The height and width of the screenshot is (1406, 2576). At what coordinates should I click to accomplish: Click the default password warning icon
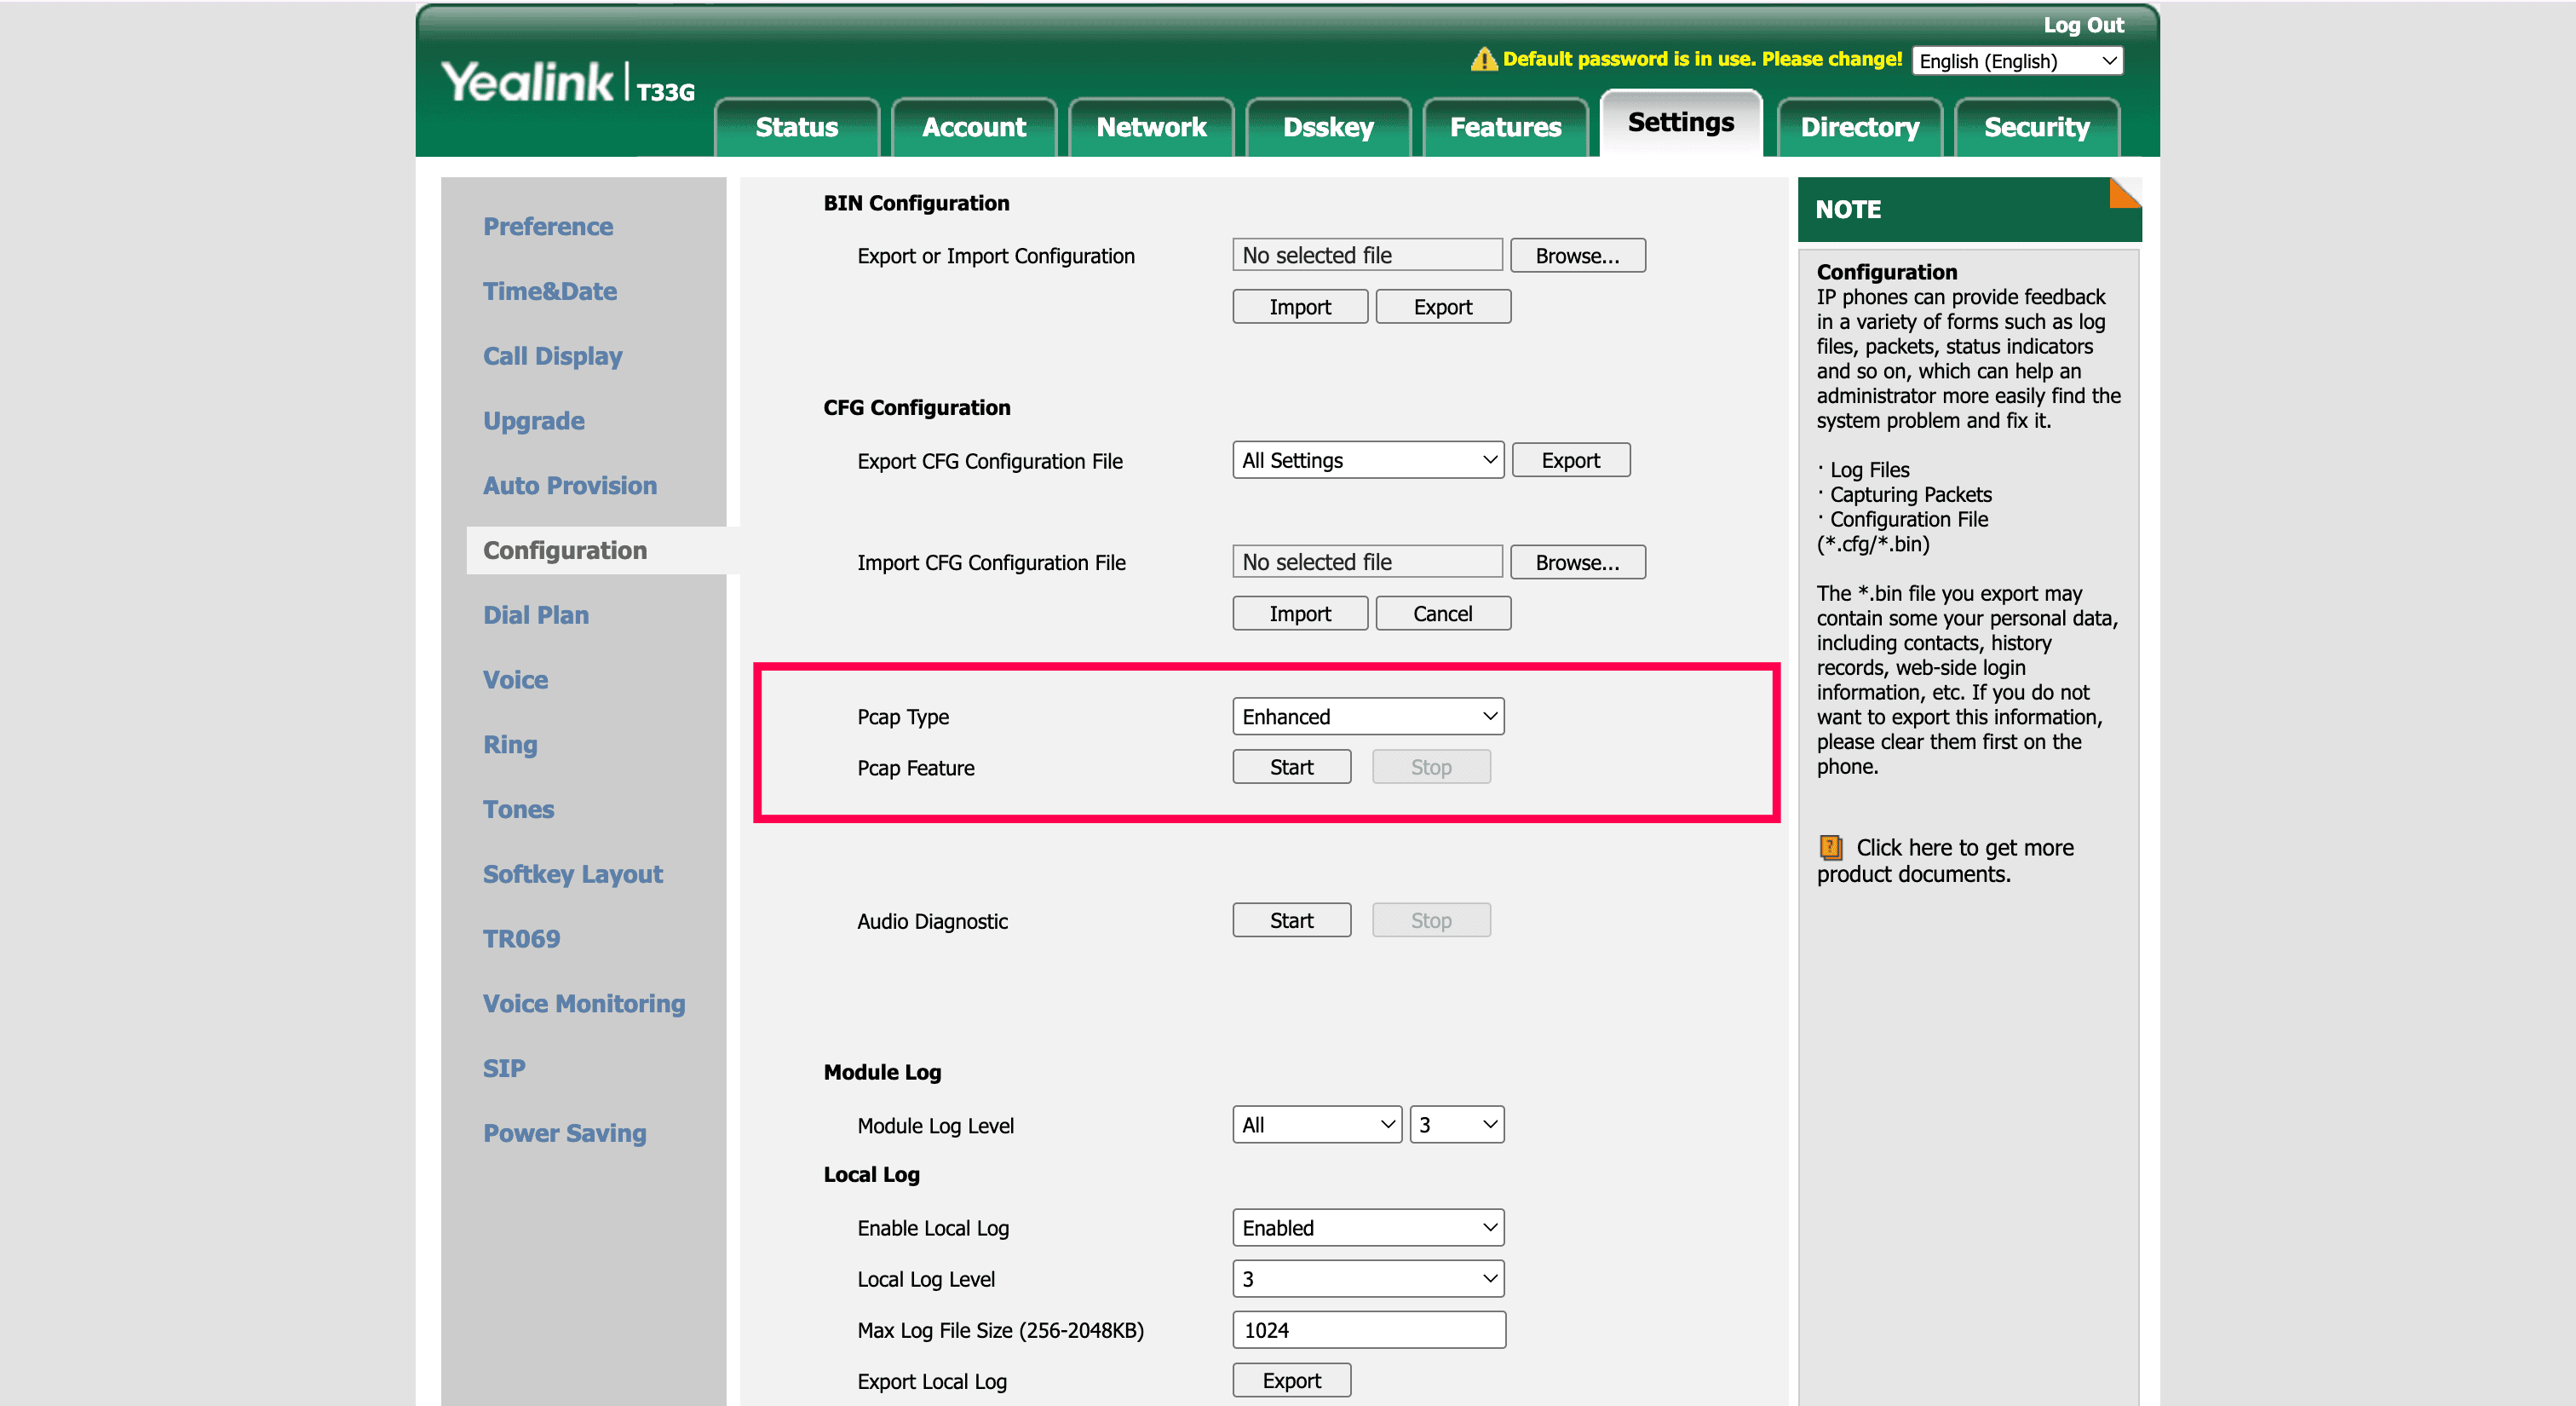1484,59
